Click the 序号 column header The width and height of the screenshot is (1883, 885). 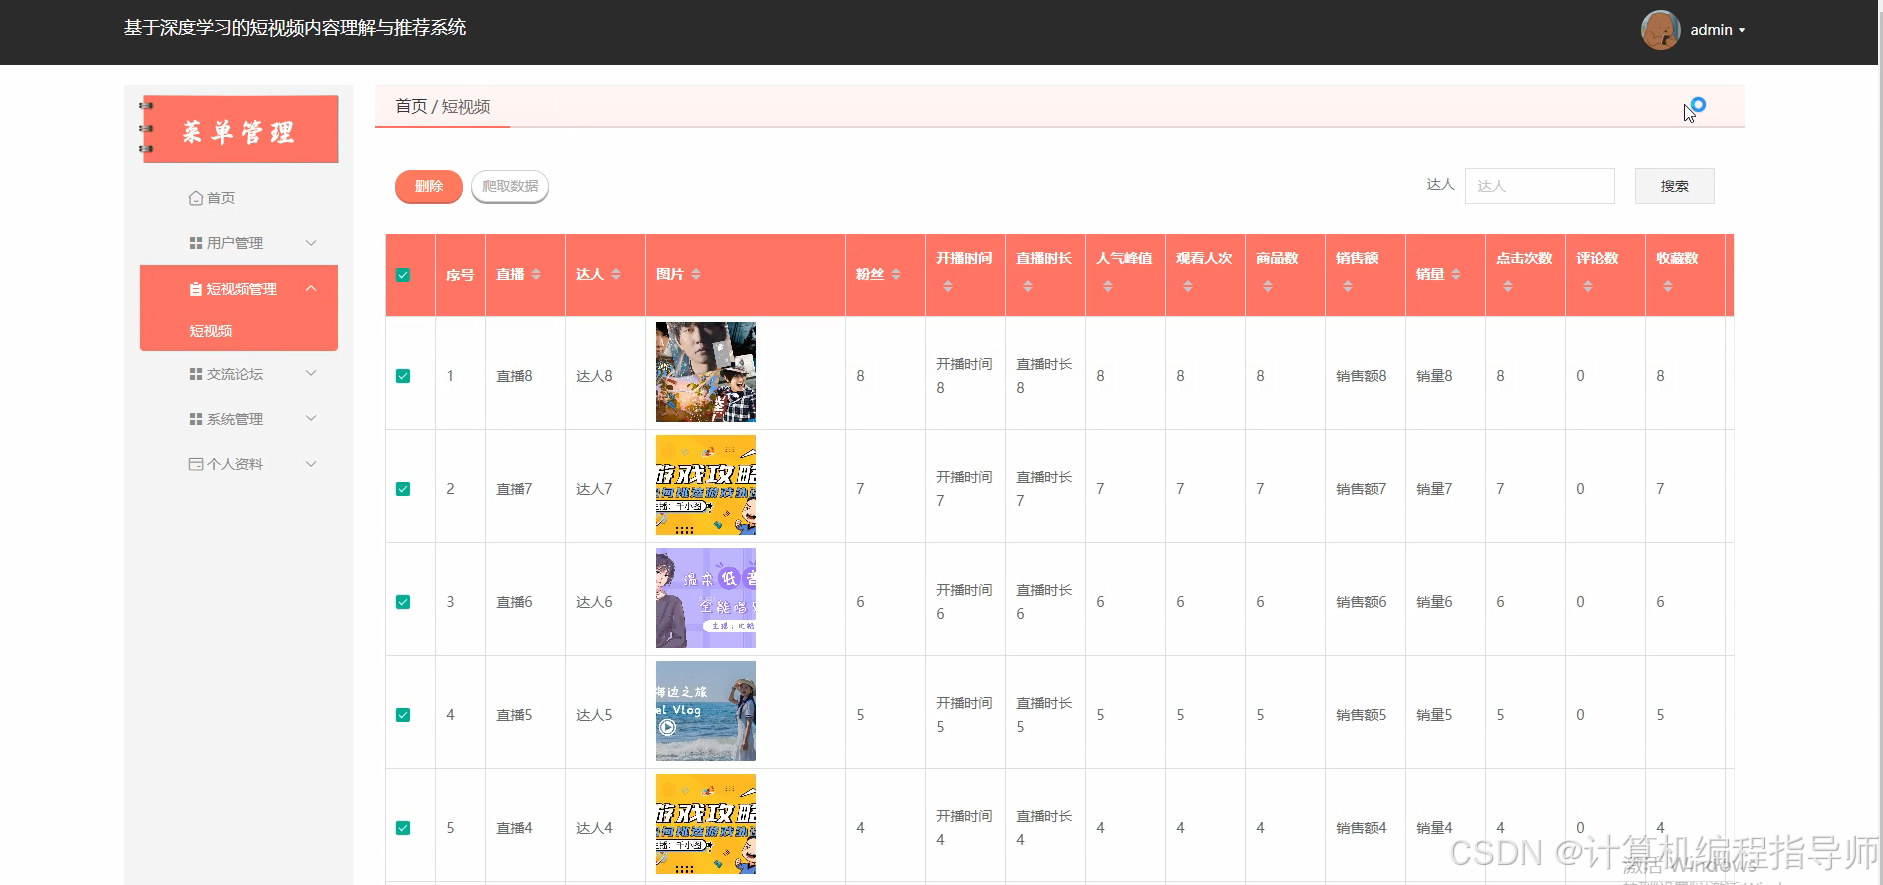click(x=460, y=275)
